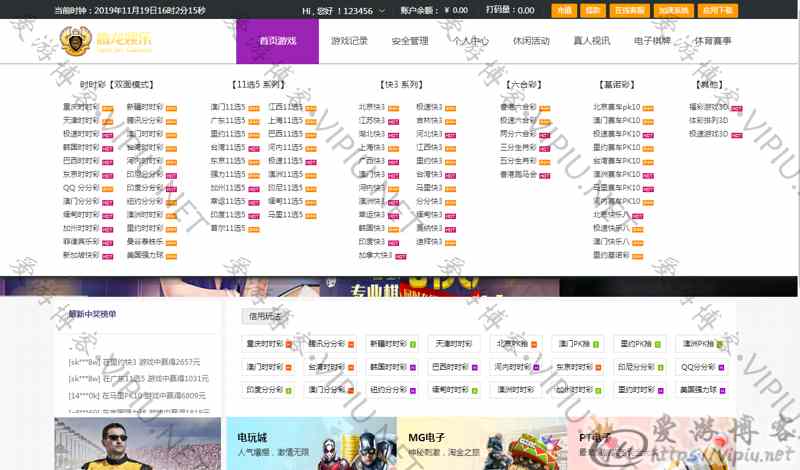Open the 广东11选5 game link
Viewport: 800px width, 470px height.
228,120
